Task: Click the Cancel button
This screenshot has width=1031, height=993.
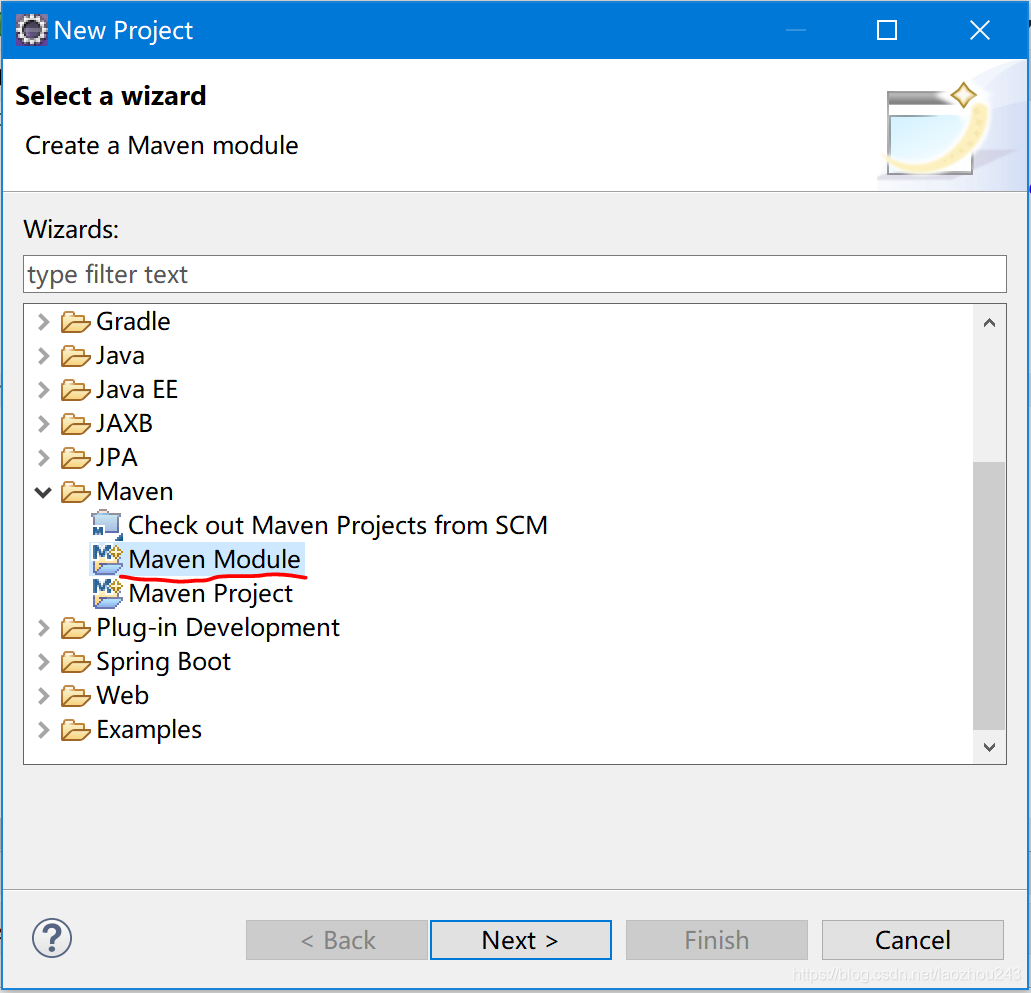Action: [x=913, y=940]
